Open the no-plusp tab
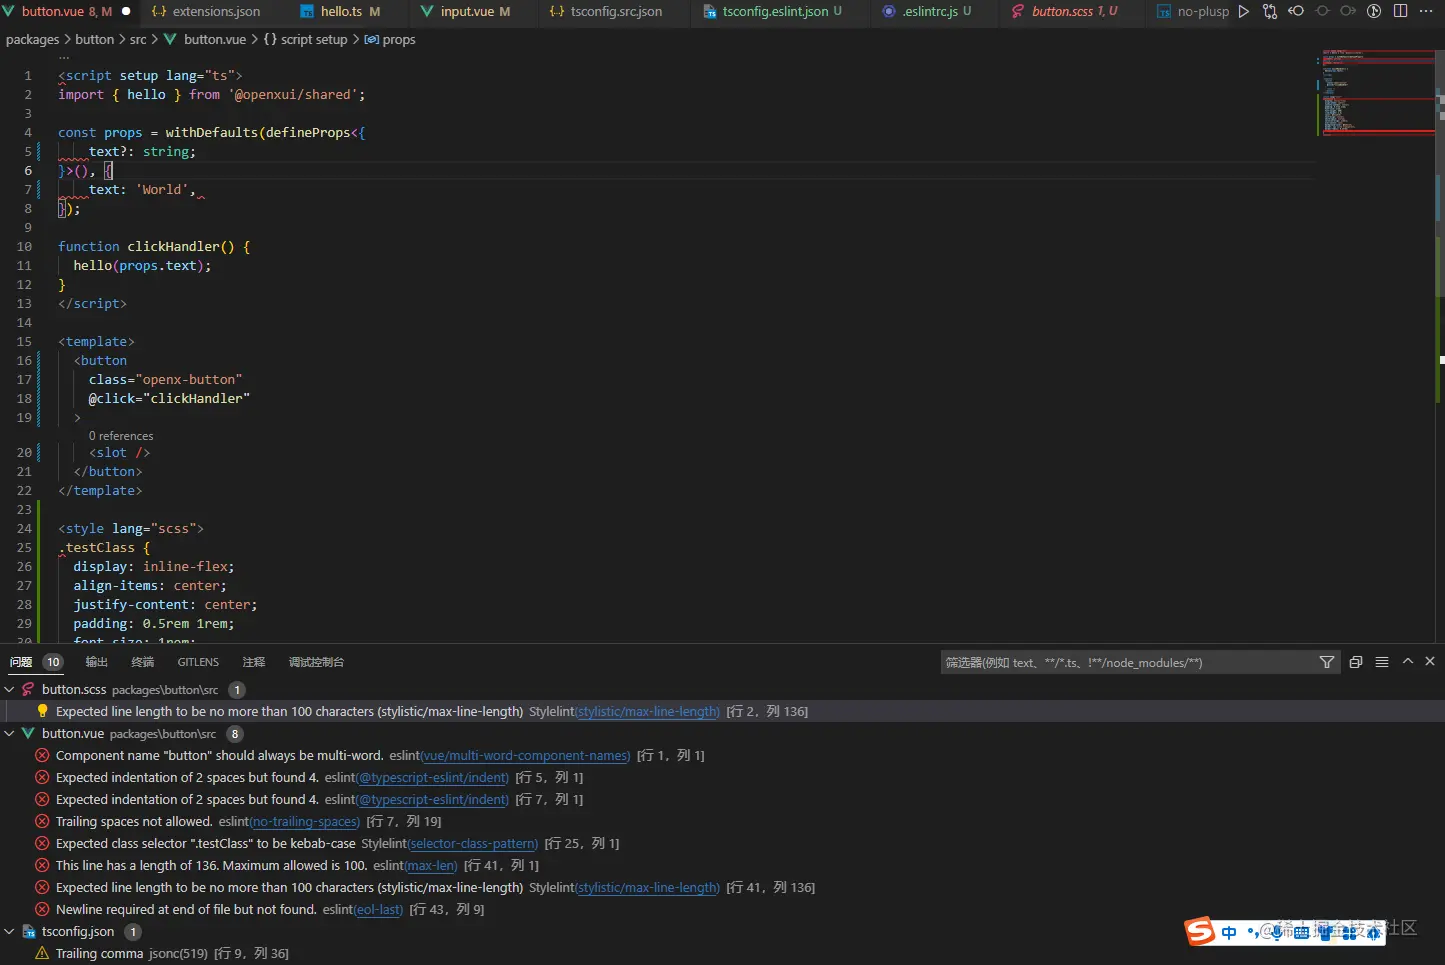The height and width of the screenshot is (965, 1445). pyautogui.click(x=1190, y=11)
